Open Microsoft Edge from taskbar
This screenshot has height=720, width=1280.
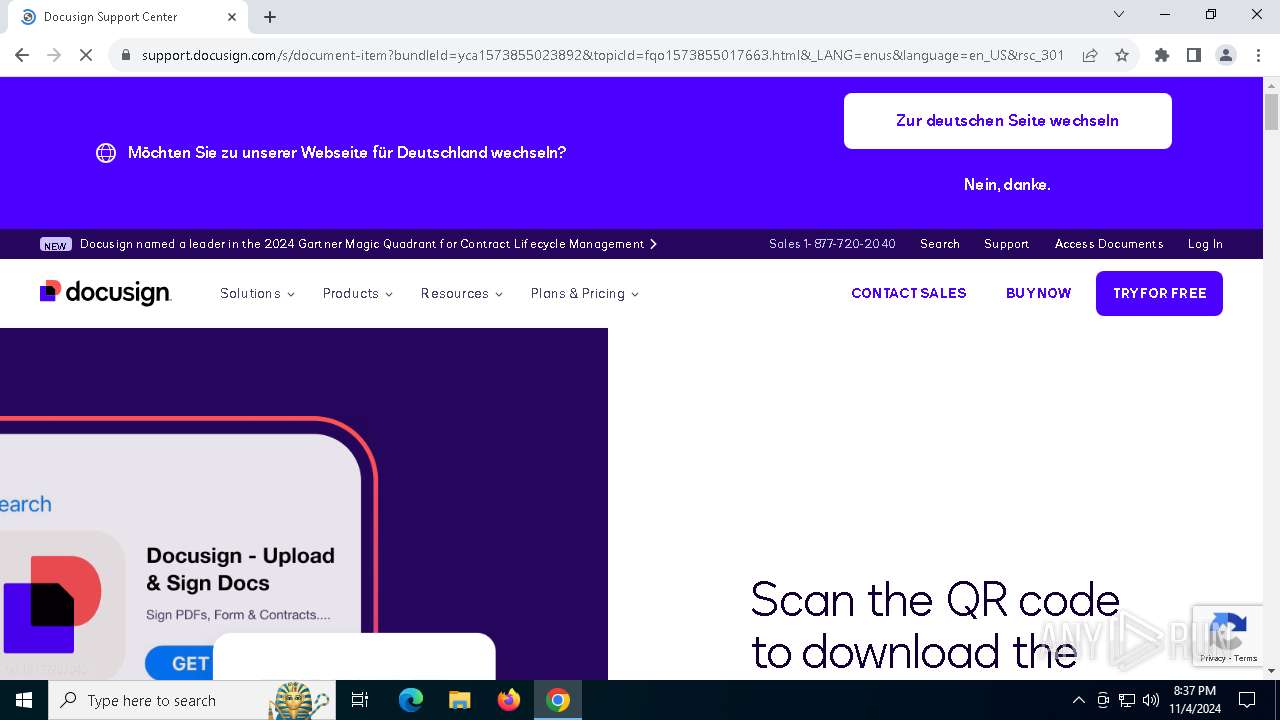411,700
